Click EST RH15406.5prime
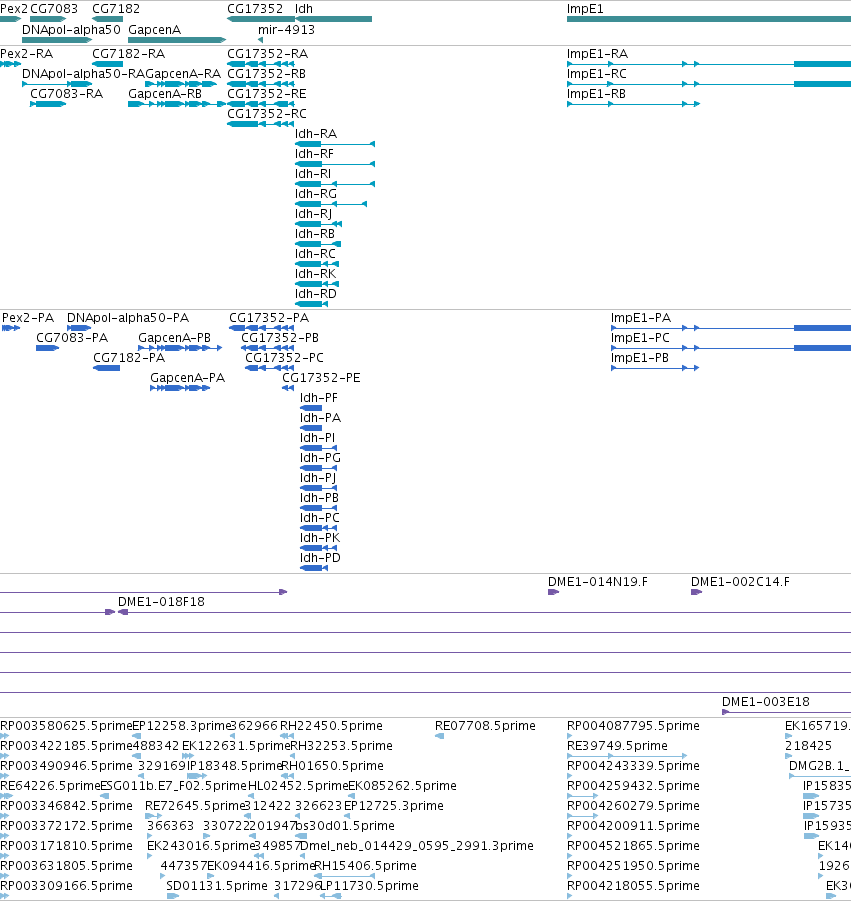The width and height of the screenshot is (851, 901). (x=365, y=866)
